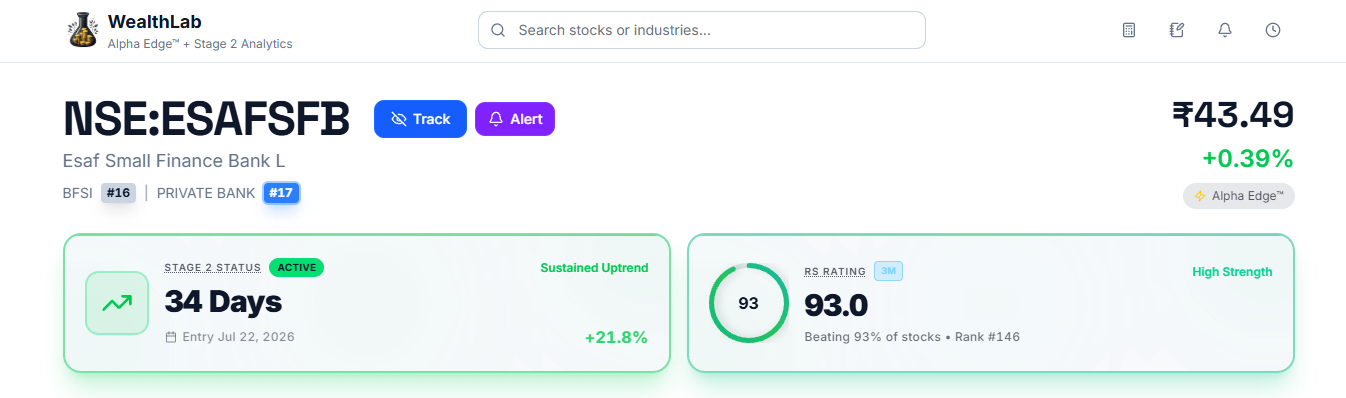The width and height of the screenshot is (1346, 398).
Task: Click Beating 93% of stocks Rank #146 text
Action: pyautogui.click(x=912, y=337)
